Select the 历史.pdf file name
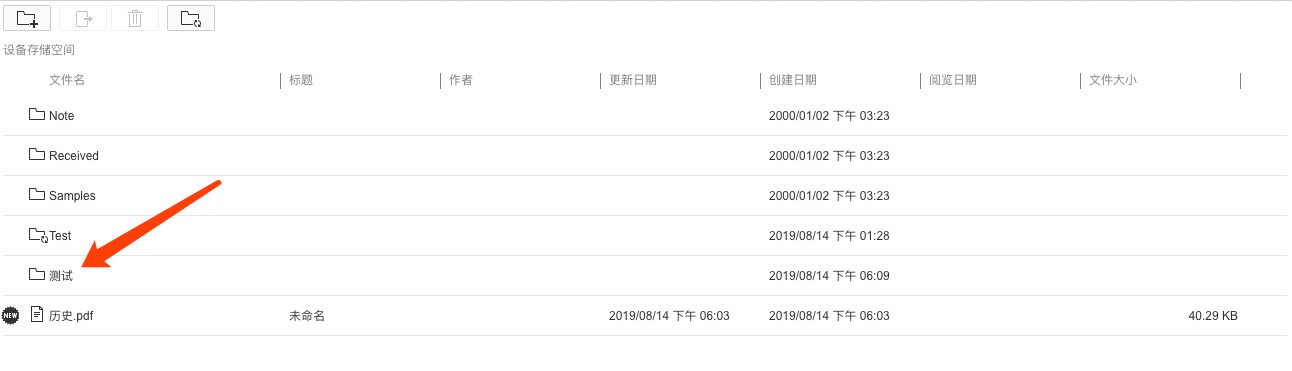Viewport: 1292px width, 371px height. 71,316
